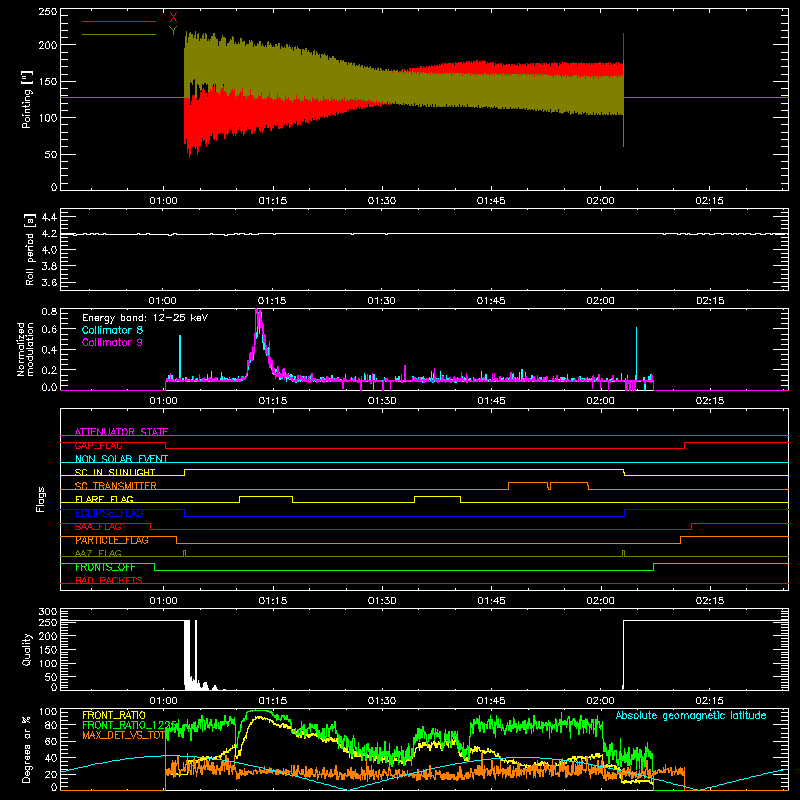The image size is (800, 800).
Task: Click the FLARE_FLAG label
Action: coord(104,499)
